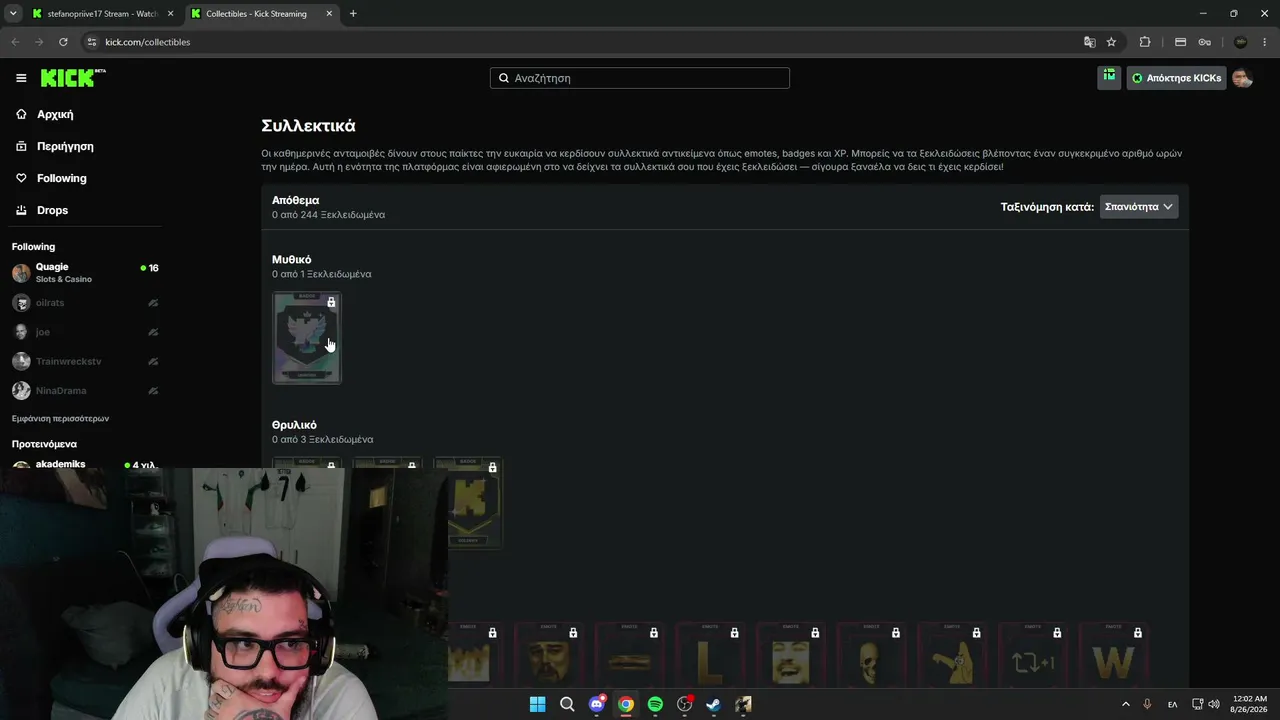
Task: Open the oilrats channel
Action: point(84,303)
